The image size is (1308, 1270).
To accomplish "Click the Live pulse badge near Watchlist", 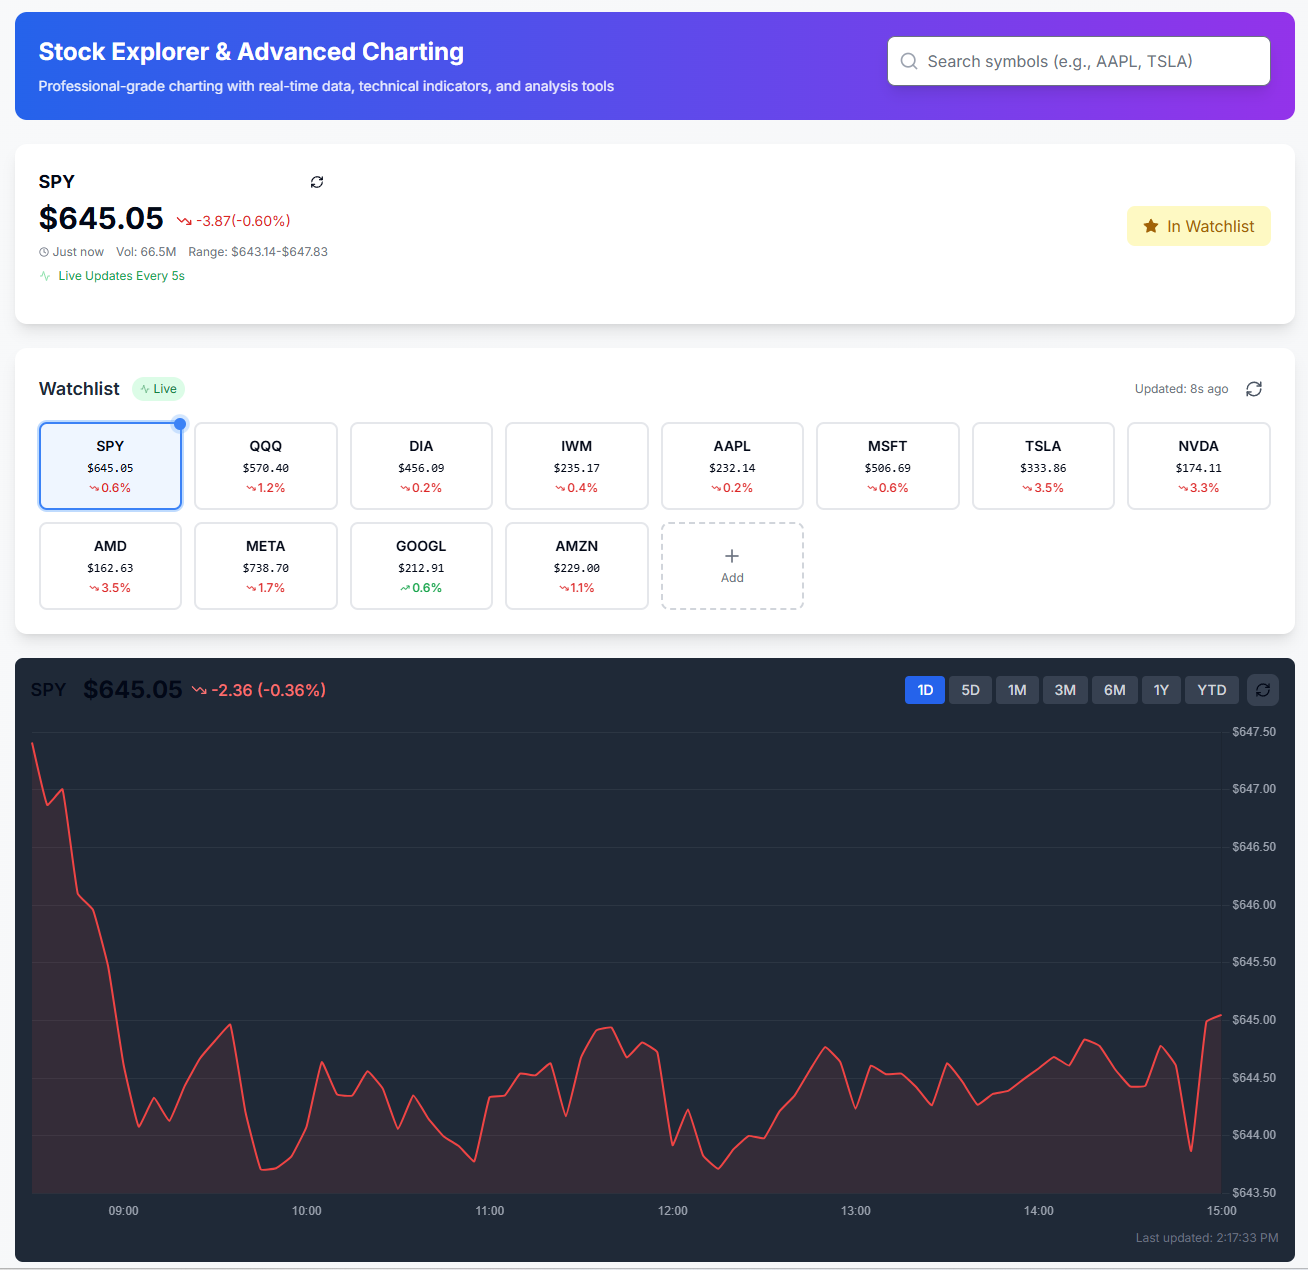I will (159, 389).
